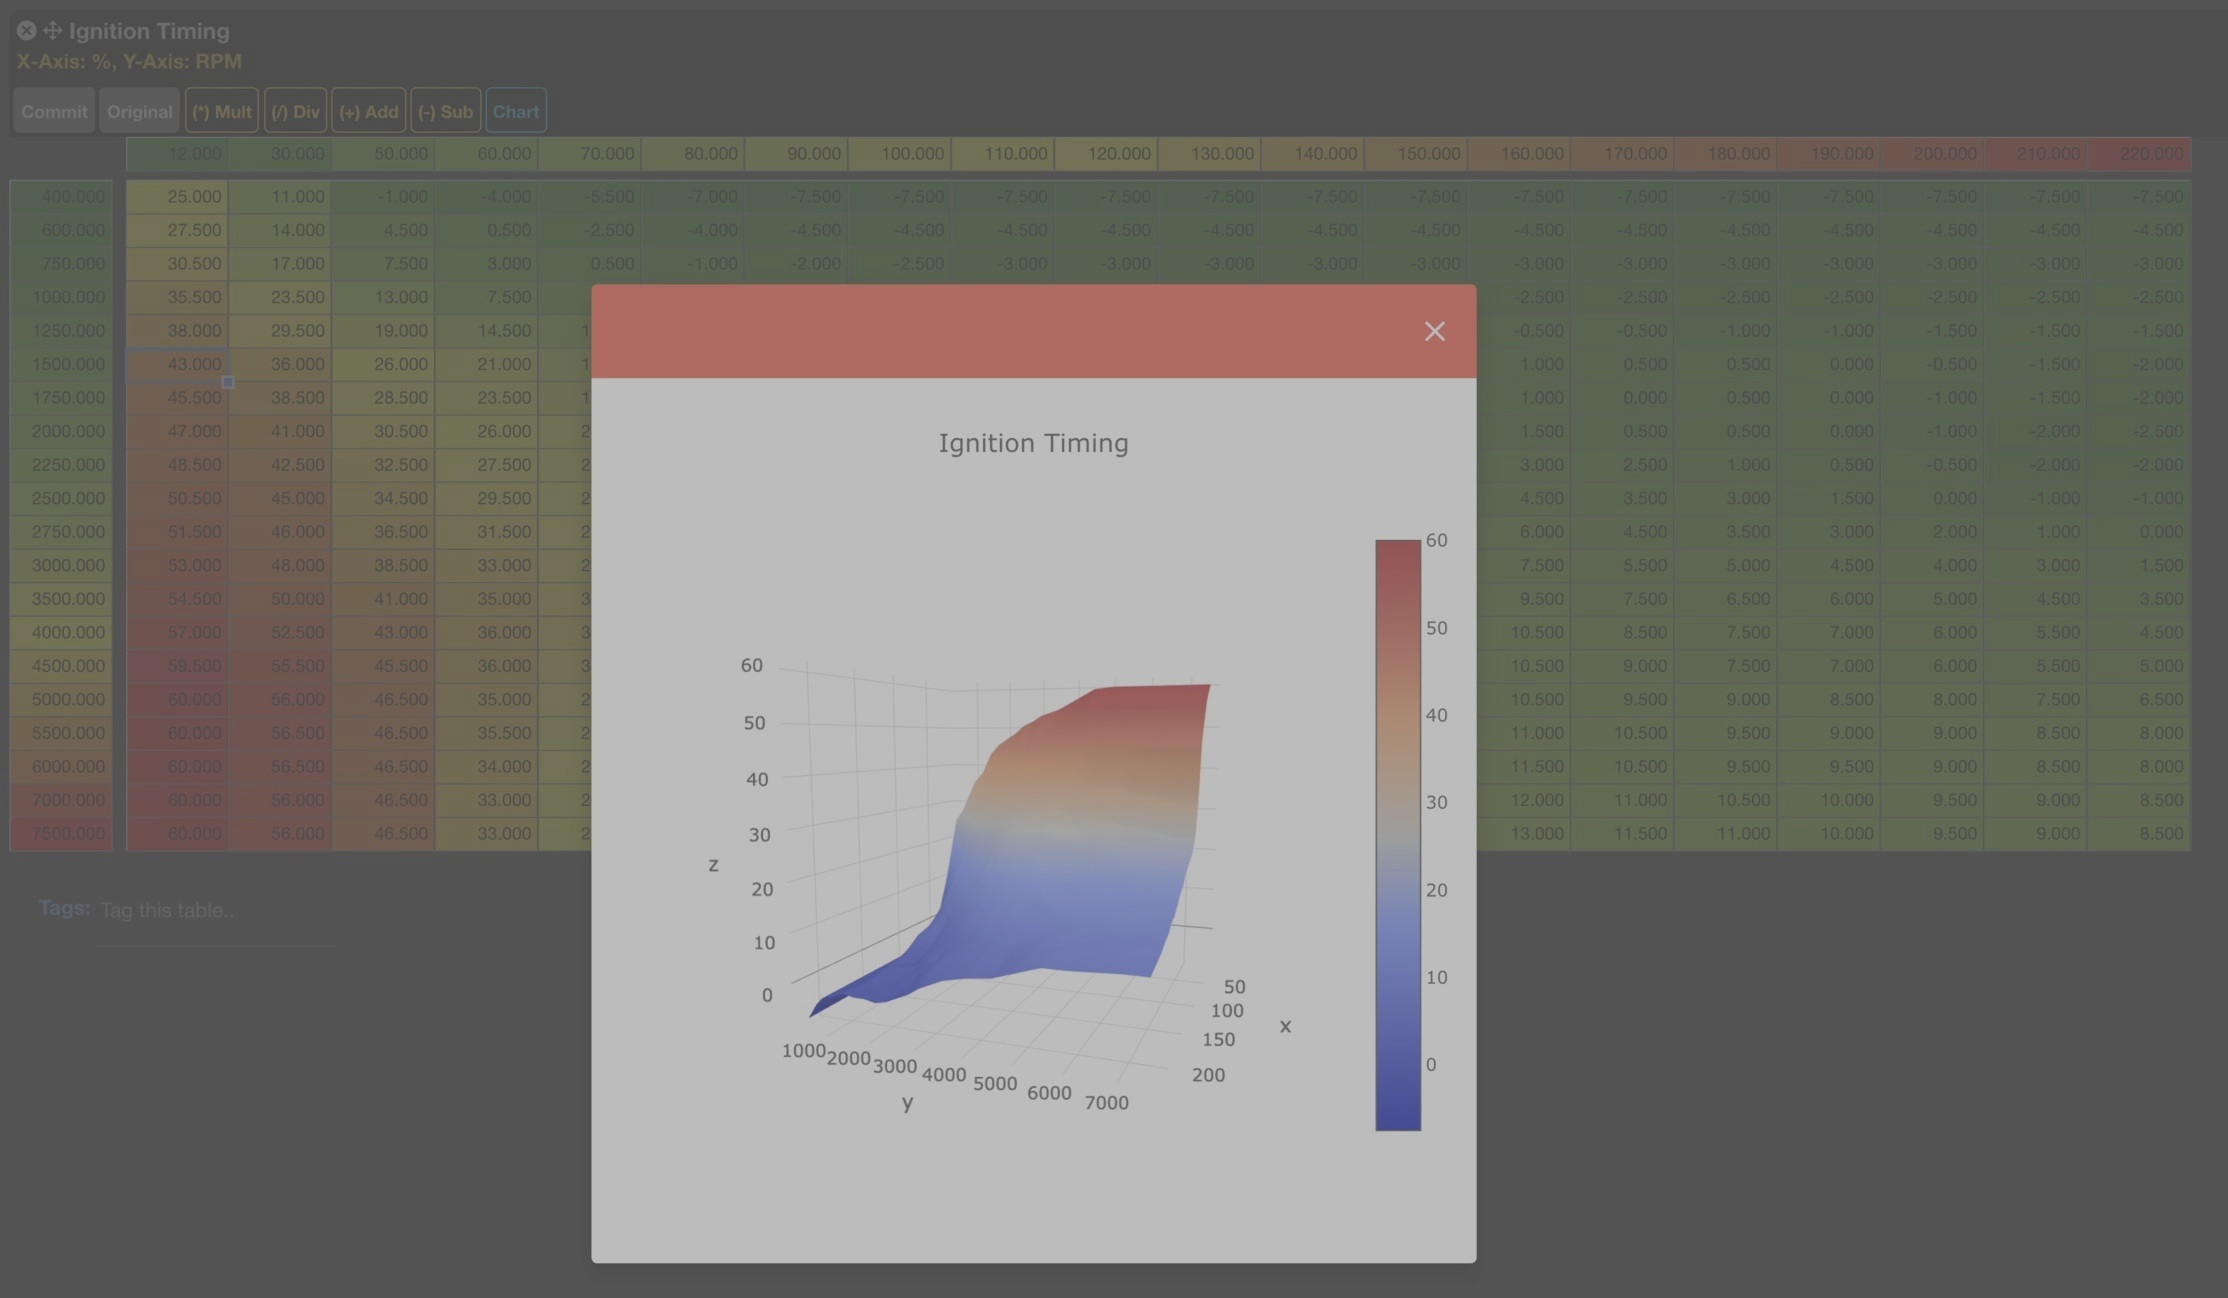Viewport: 2228px width, 1298px height.
Task: Select column header 30.000
Action: [280, 154]
